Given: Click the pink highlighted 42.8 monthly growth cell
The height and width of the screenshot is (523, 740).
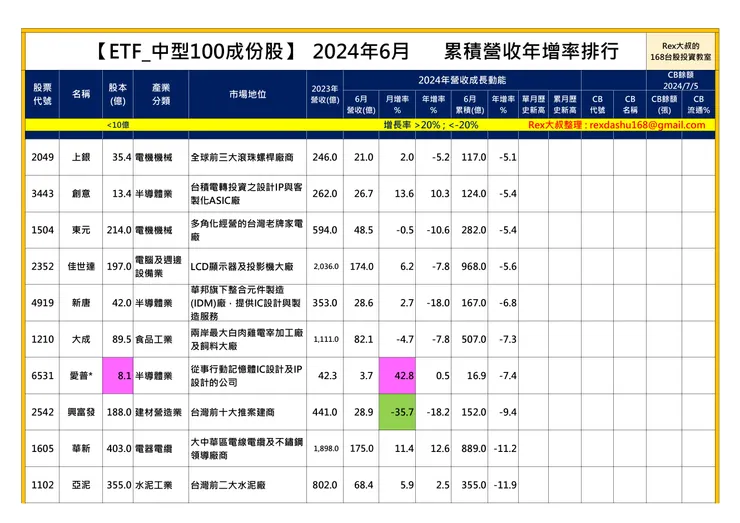Looking at the screenshot, I should click(397, 376).
